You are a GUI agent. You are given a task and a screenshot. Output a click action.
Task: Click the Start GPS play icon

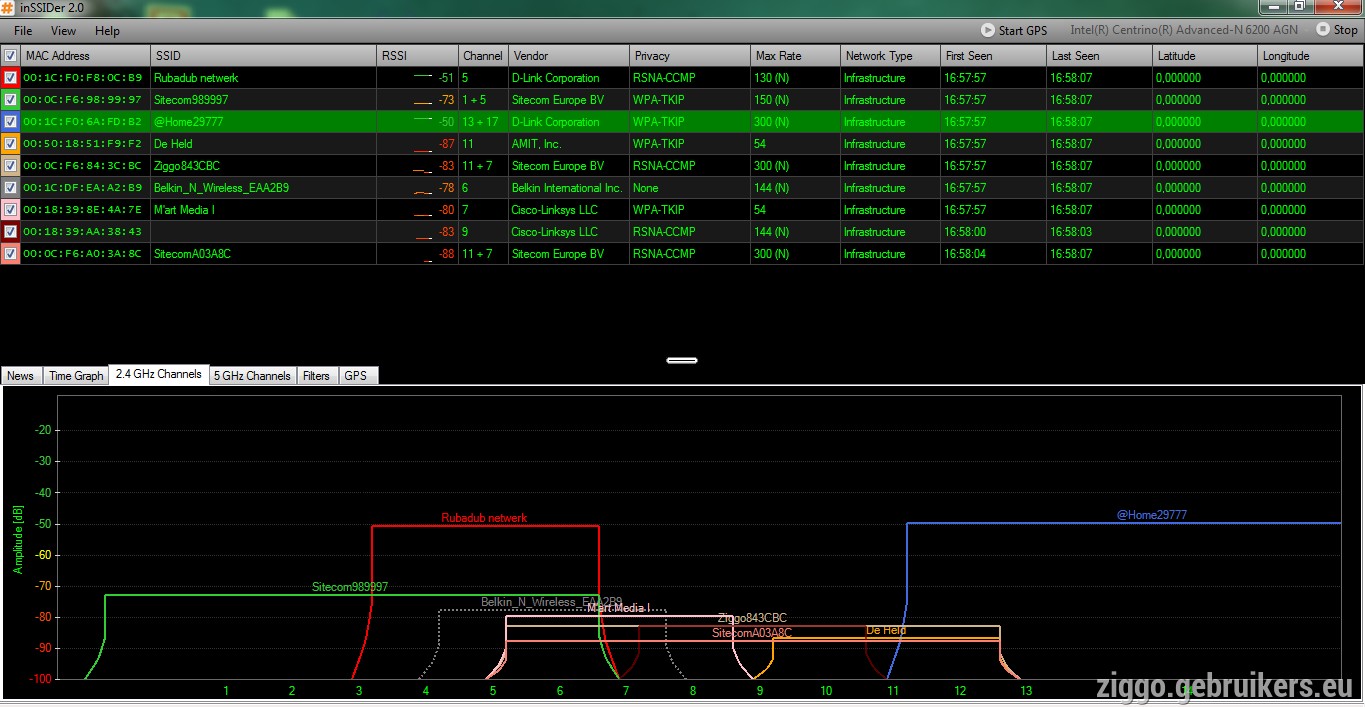[988, 30]
